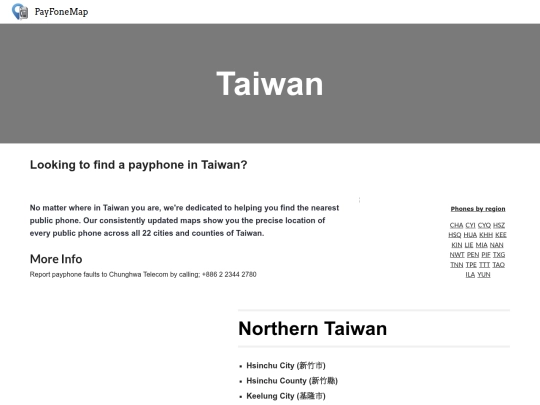The image size is (540, 405).
Task: Click the Chunghwa Telecom fault report line
Action: click(x=143, y=274)
